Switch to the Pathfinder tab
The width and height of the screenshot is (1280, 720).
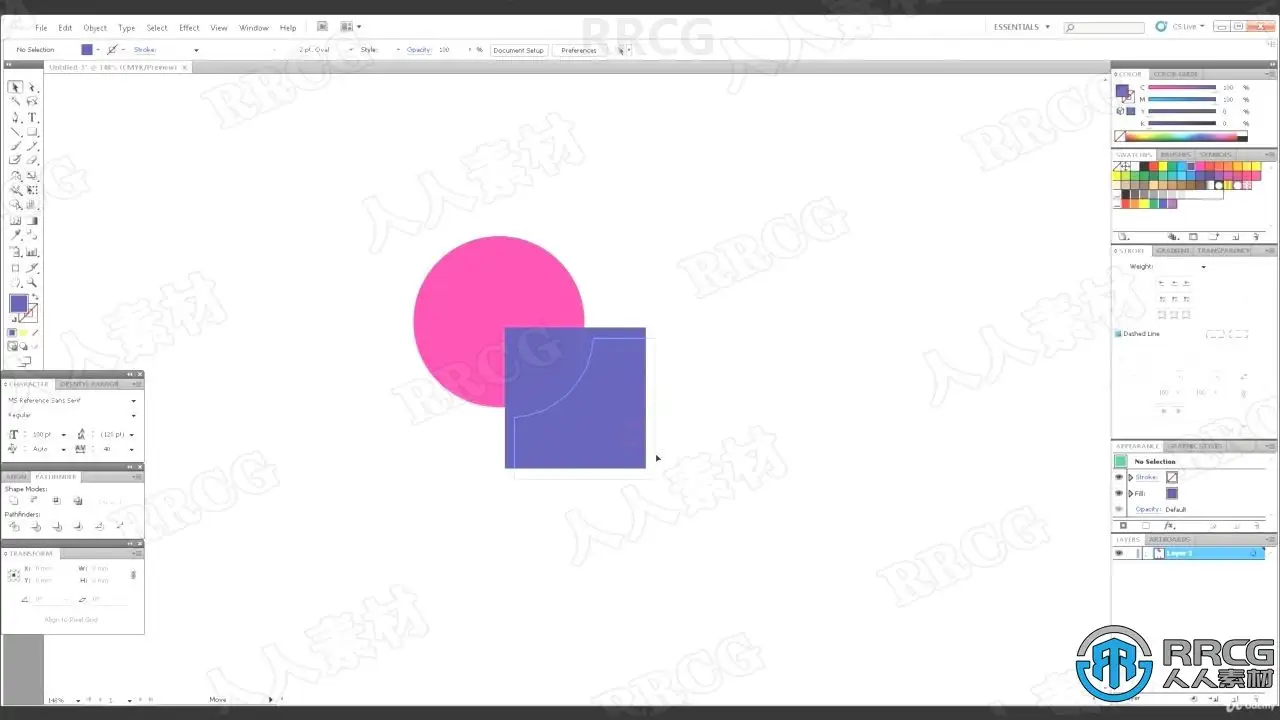tap(56, 477)
